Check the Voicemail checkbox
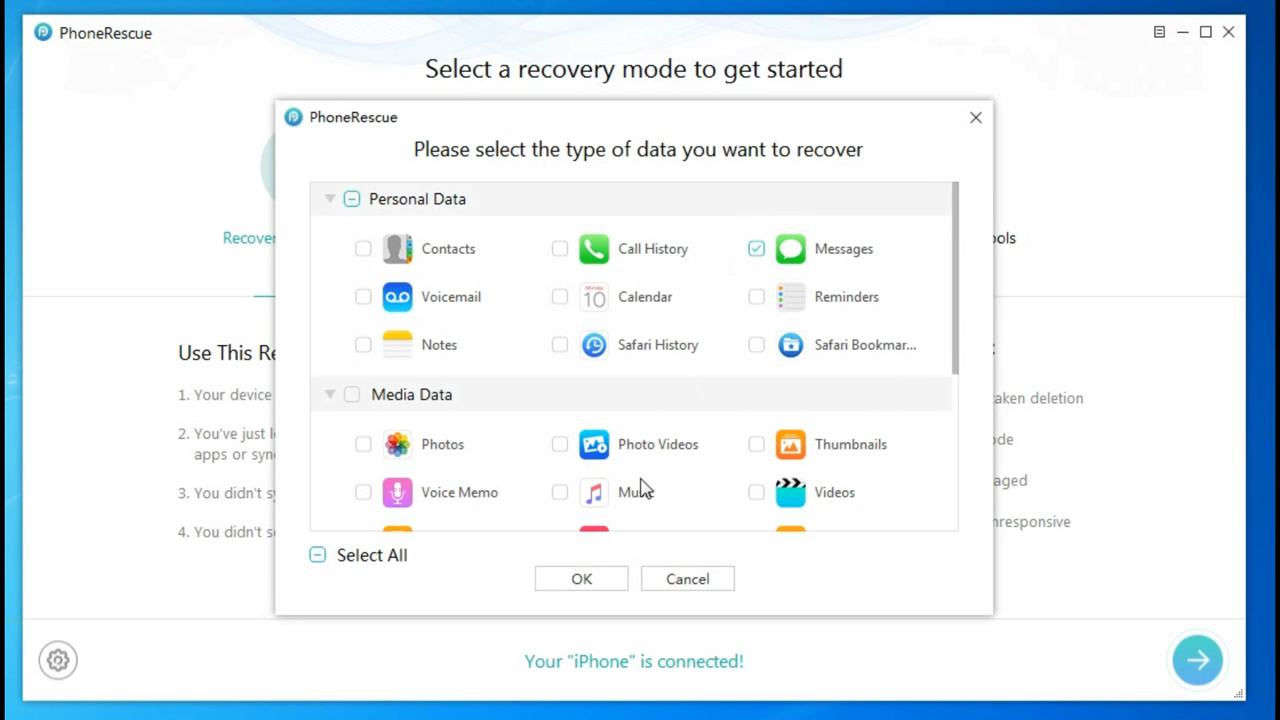 pyautogui.click(x=363, y=297)
